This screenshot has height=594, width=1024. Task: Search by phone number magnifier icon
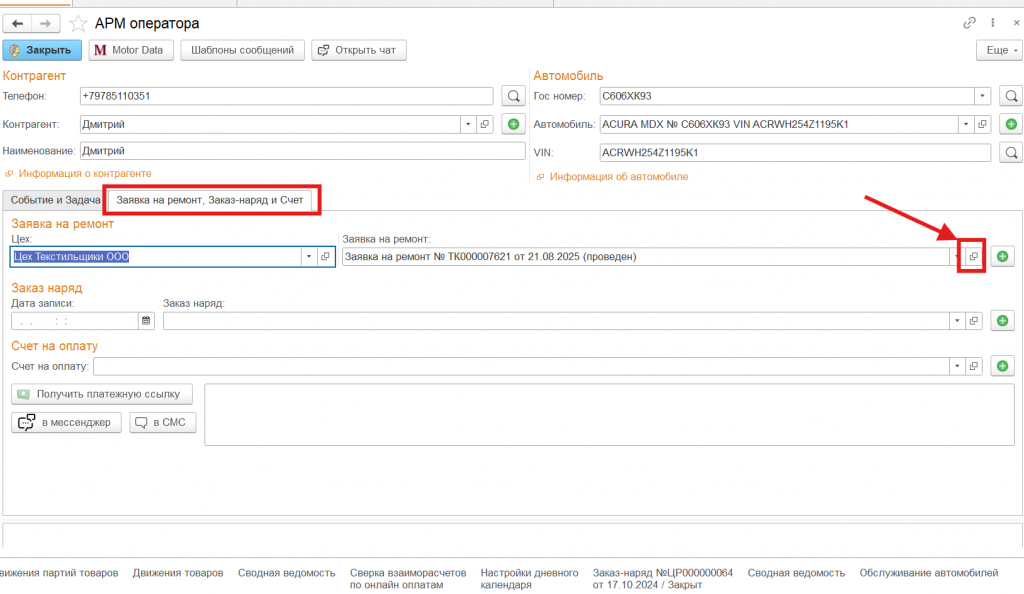pos(511,96)
